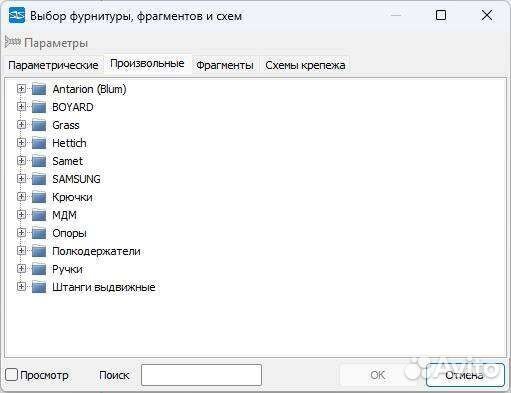Image resolution: width=511 pixels, height=393 pixels.
Task: Select the Крючки row text
Action: pos(72,197)
